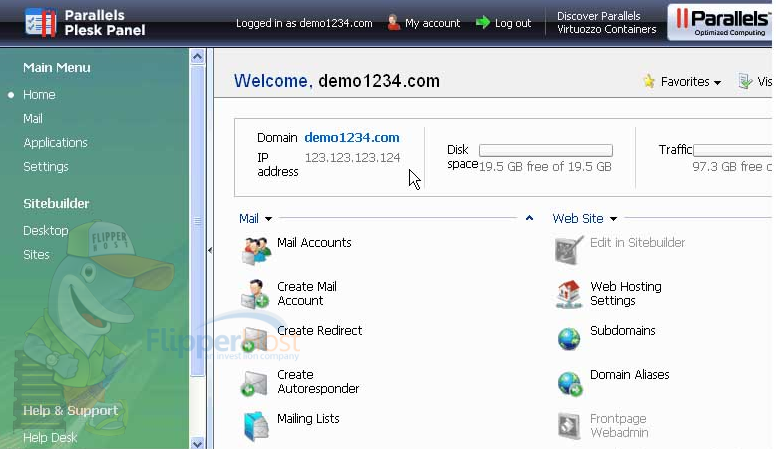Expand the Mail section dropdown arrow

(268, 219)
